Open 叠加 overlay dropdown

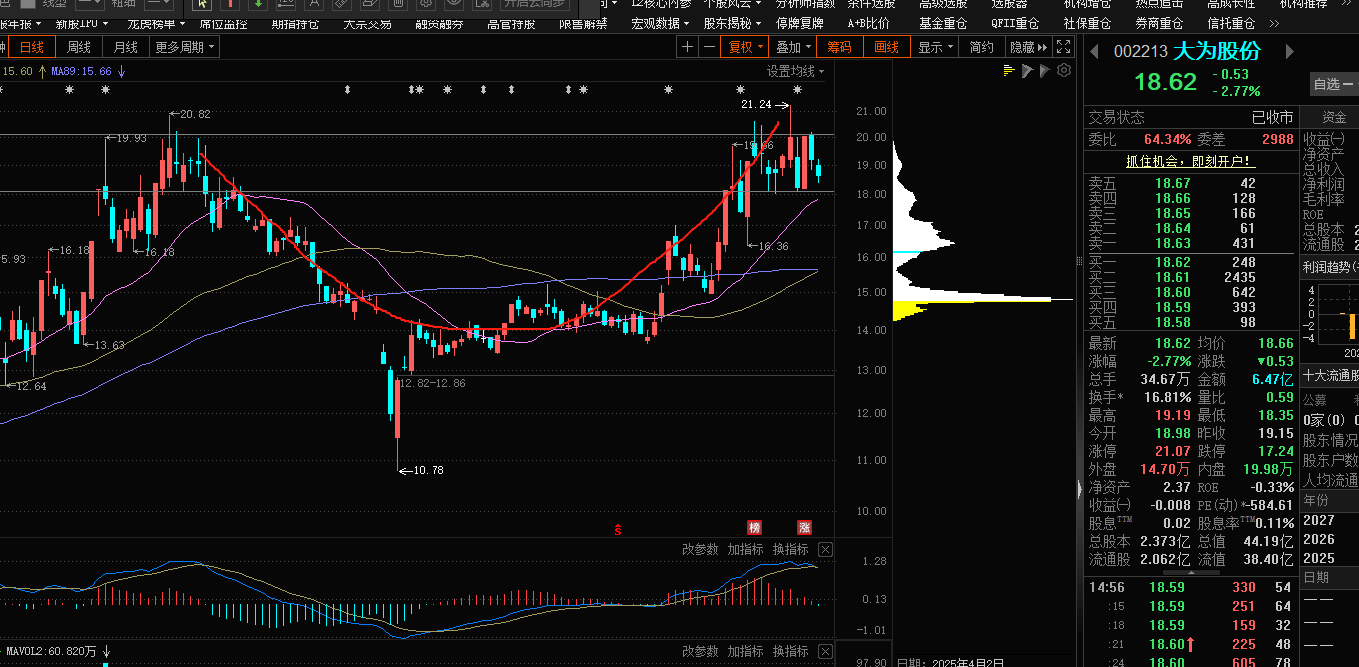(794, 47)
